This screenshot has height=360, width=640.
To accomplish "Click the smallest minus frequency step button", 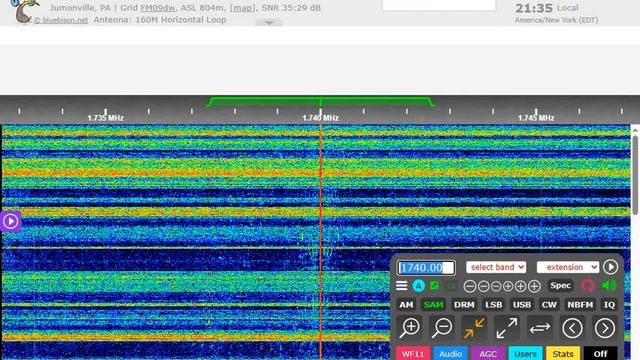I will pyautogui.click(x=496, y=286).
